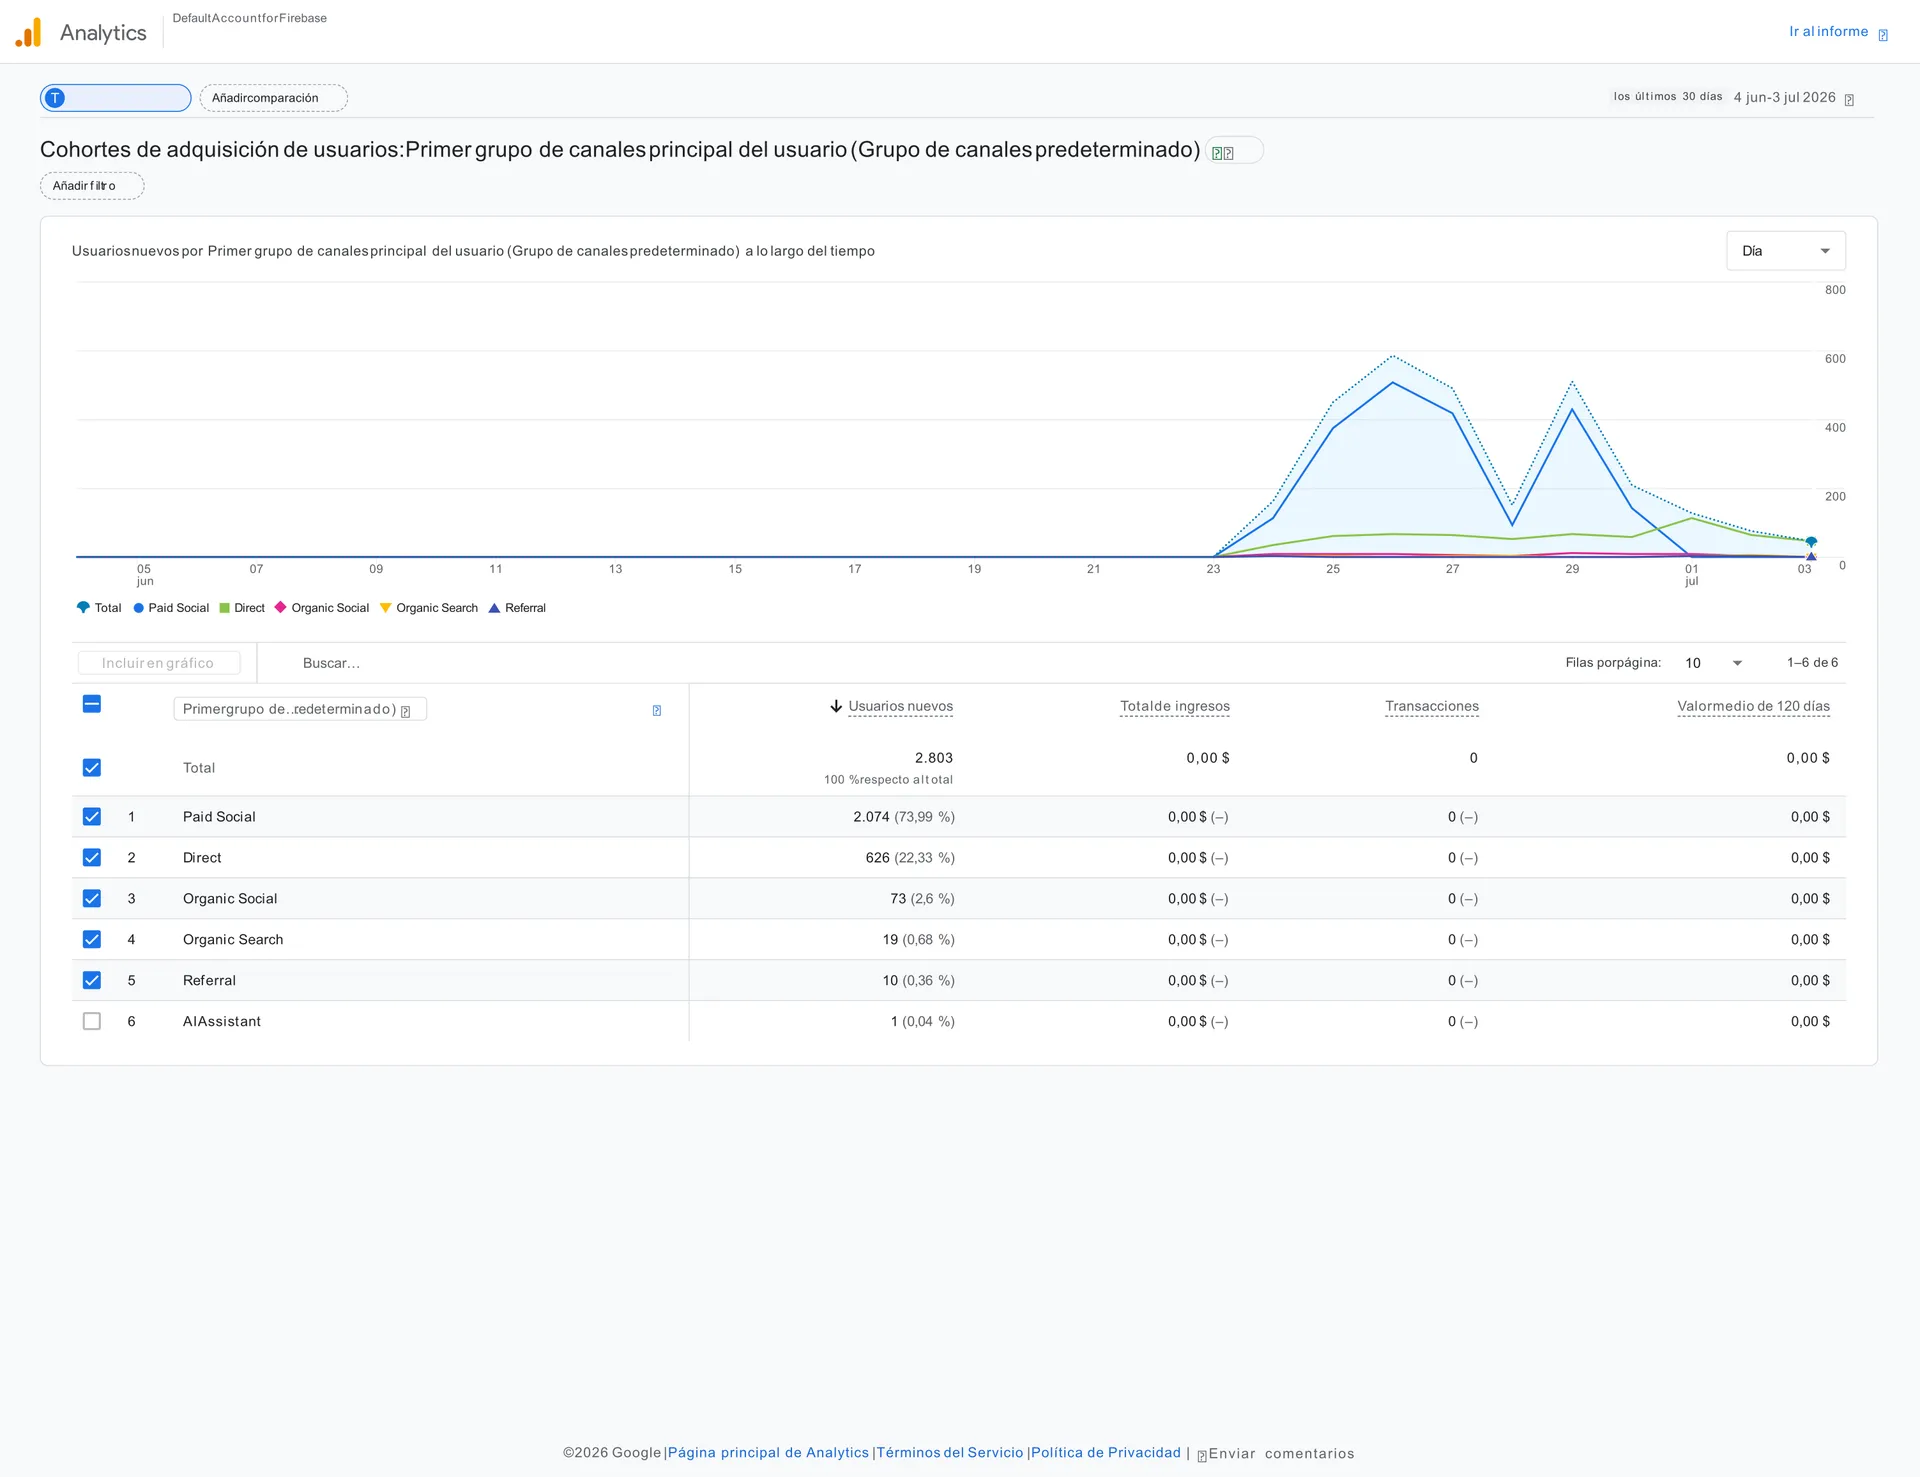Sort by 'Transacciones' column header
The height and width of the screenshot is (1477, 1920).
pos(1432,706)
